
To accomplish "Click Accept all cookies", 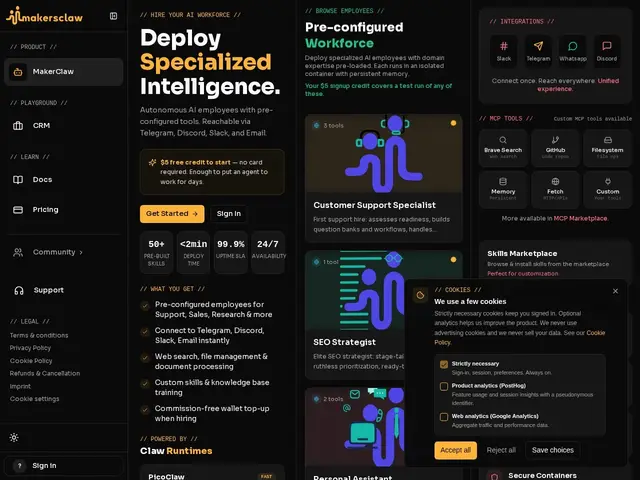I will (x=456, y=450).
